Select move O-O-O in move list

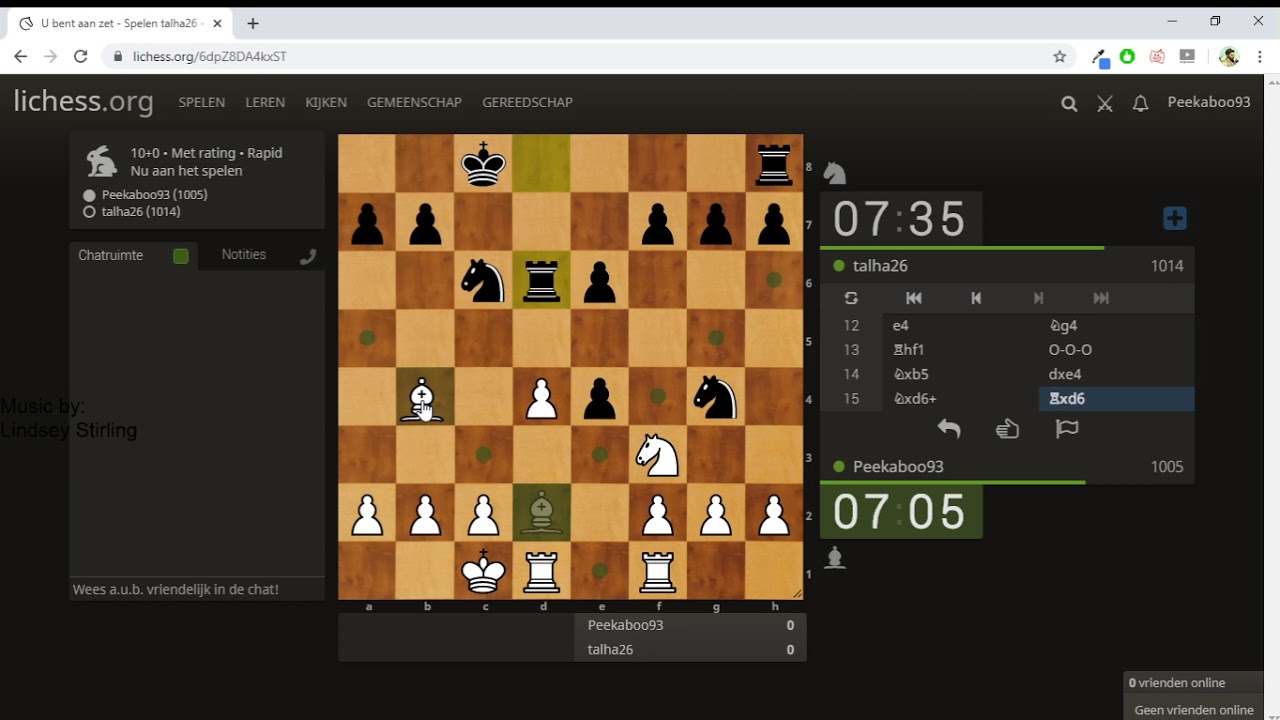pos(1117,350)
